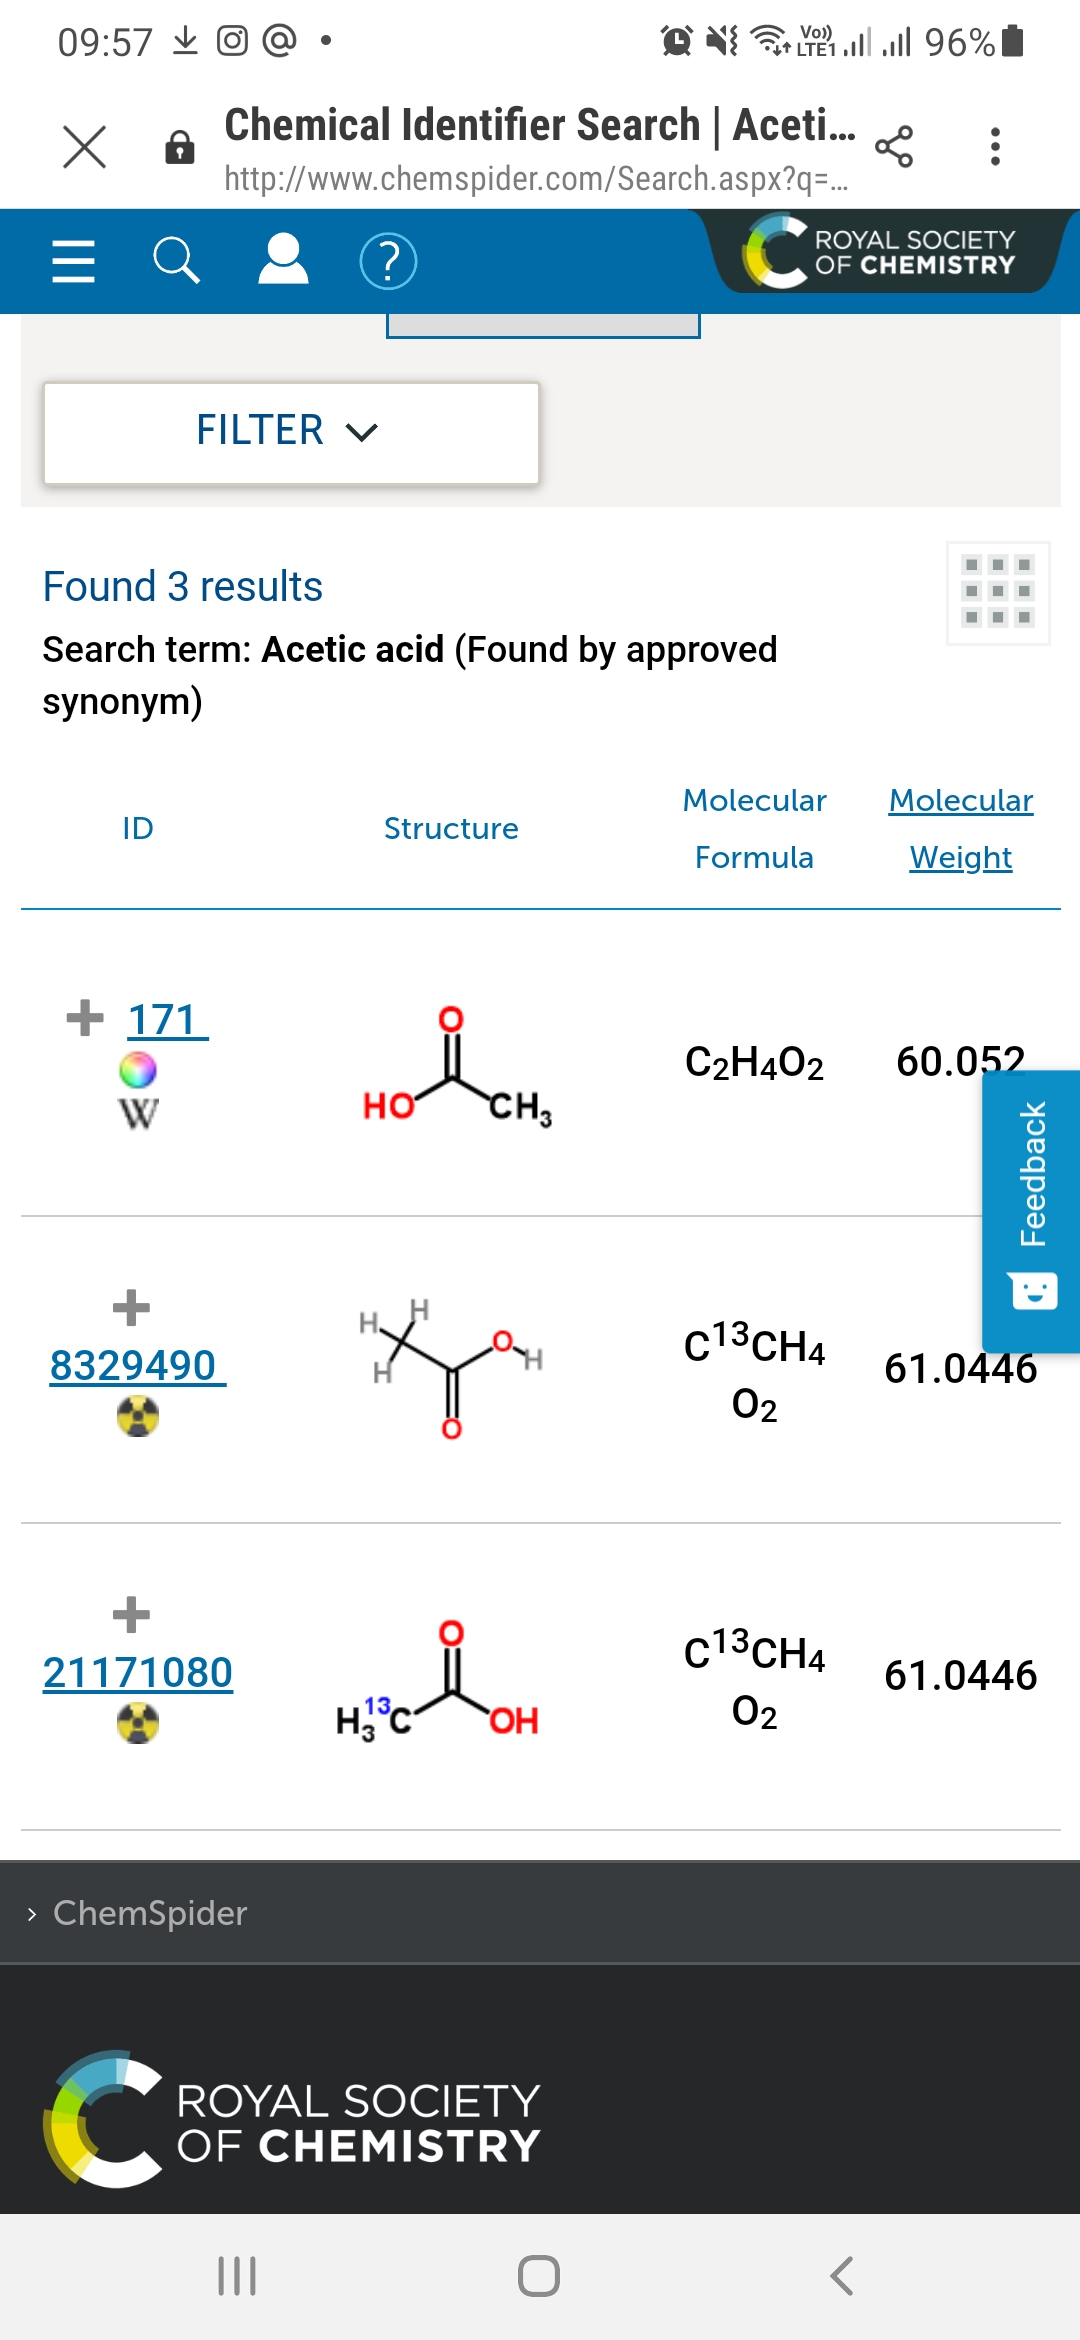This screenshot has width=1080, height=2340.
Task: Expand result 171 with plus icon
Action: 85,1018
